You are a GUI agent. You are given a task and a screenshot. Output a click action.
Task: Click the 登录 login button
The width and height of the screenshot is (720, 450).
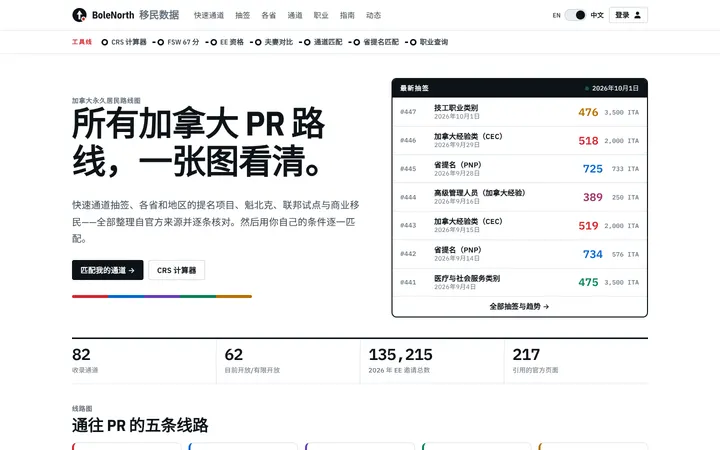tap(628, 15)
